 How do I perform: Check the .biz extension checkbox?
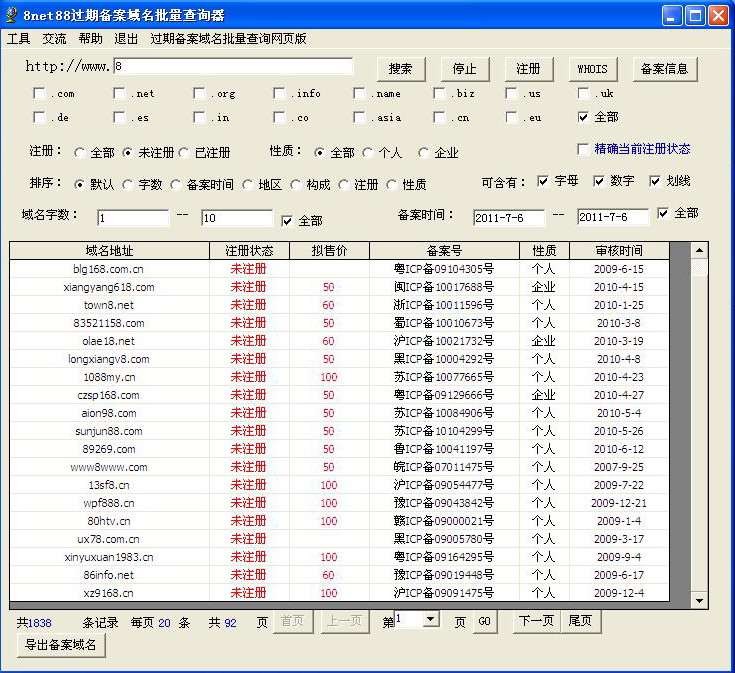tap(440, 93)
